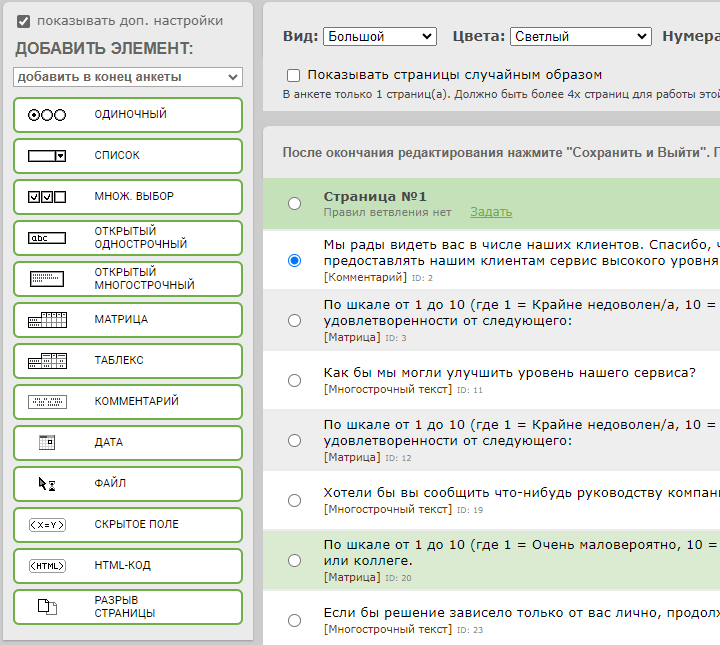Viewport: 720px width, 645px height.
Task: Click the МНОЖ. ВЫБОР checkboxes icon
Action: (47, 197)
